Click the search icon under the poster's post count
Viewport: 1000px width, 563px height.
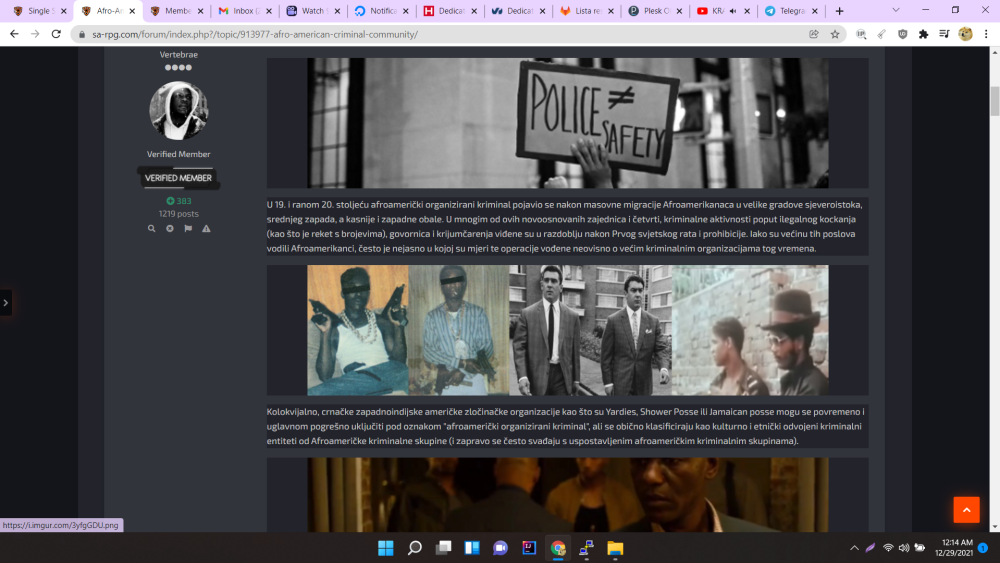pos(152,229)
